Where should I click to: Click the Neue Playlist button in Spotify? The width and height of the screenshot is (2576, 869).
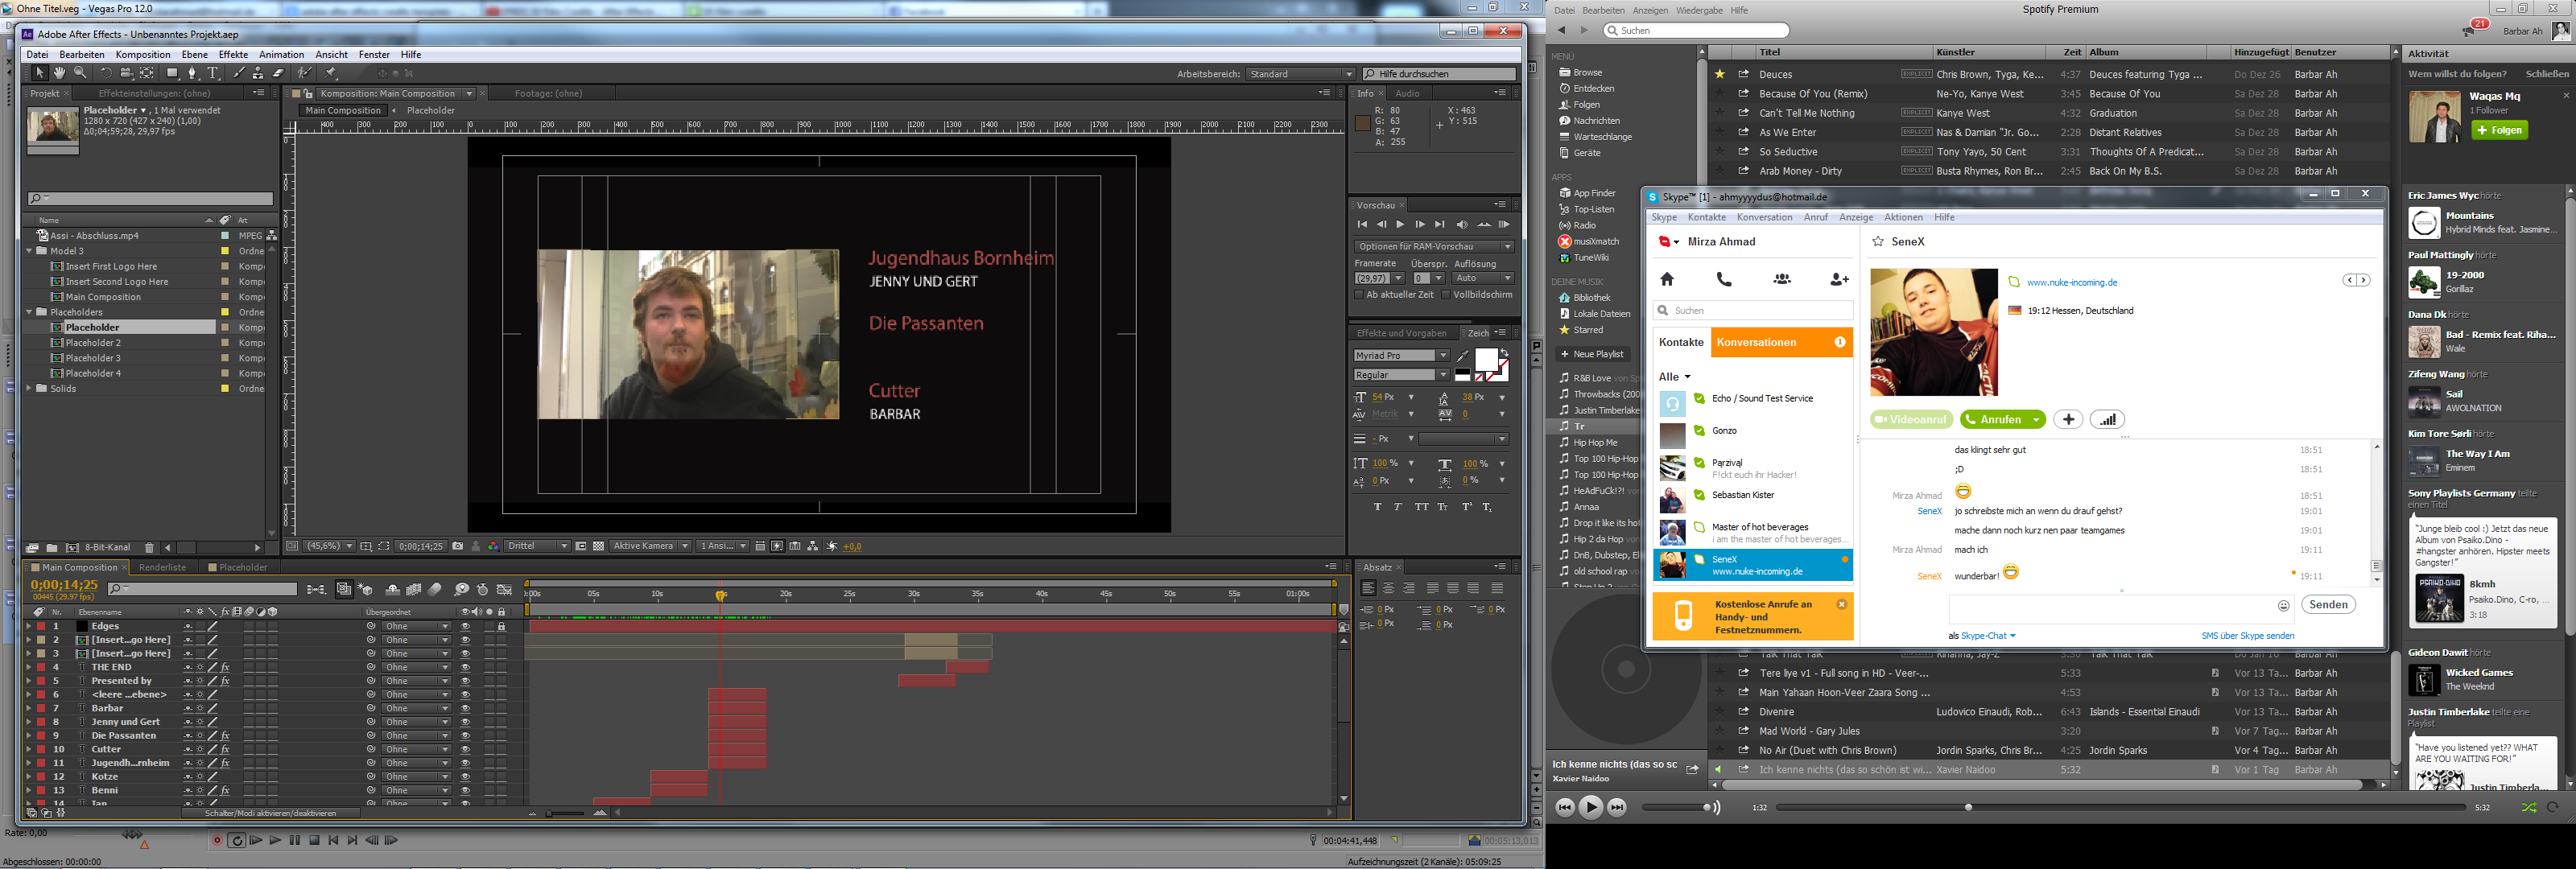click(1592, 354)
